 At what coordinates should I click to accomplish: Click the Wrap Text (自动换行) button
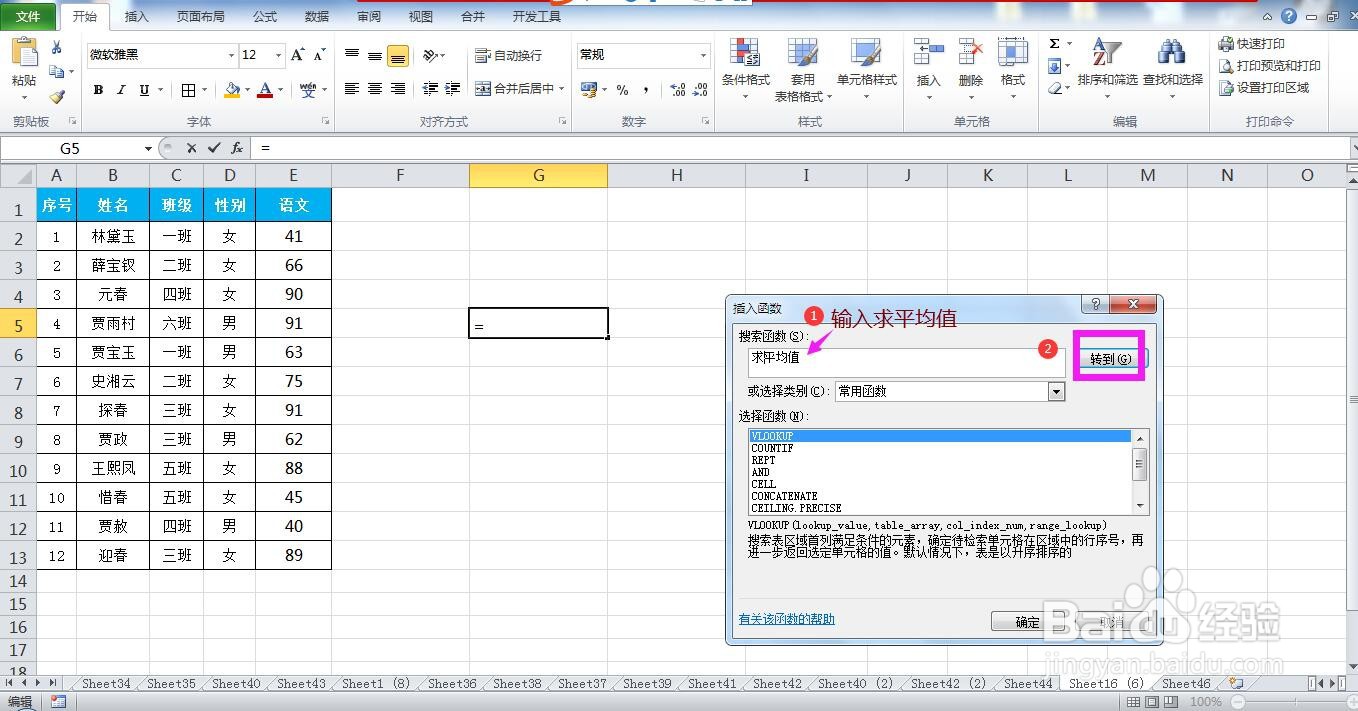coord(509,55)
